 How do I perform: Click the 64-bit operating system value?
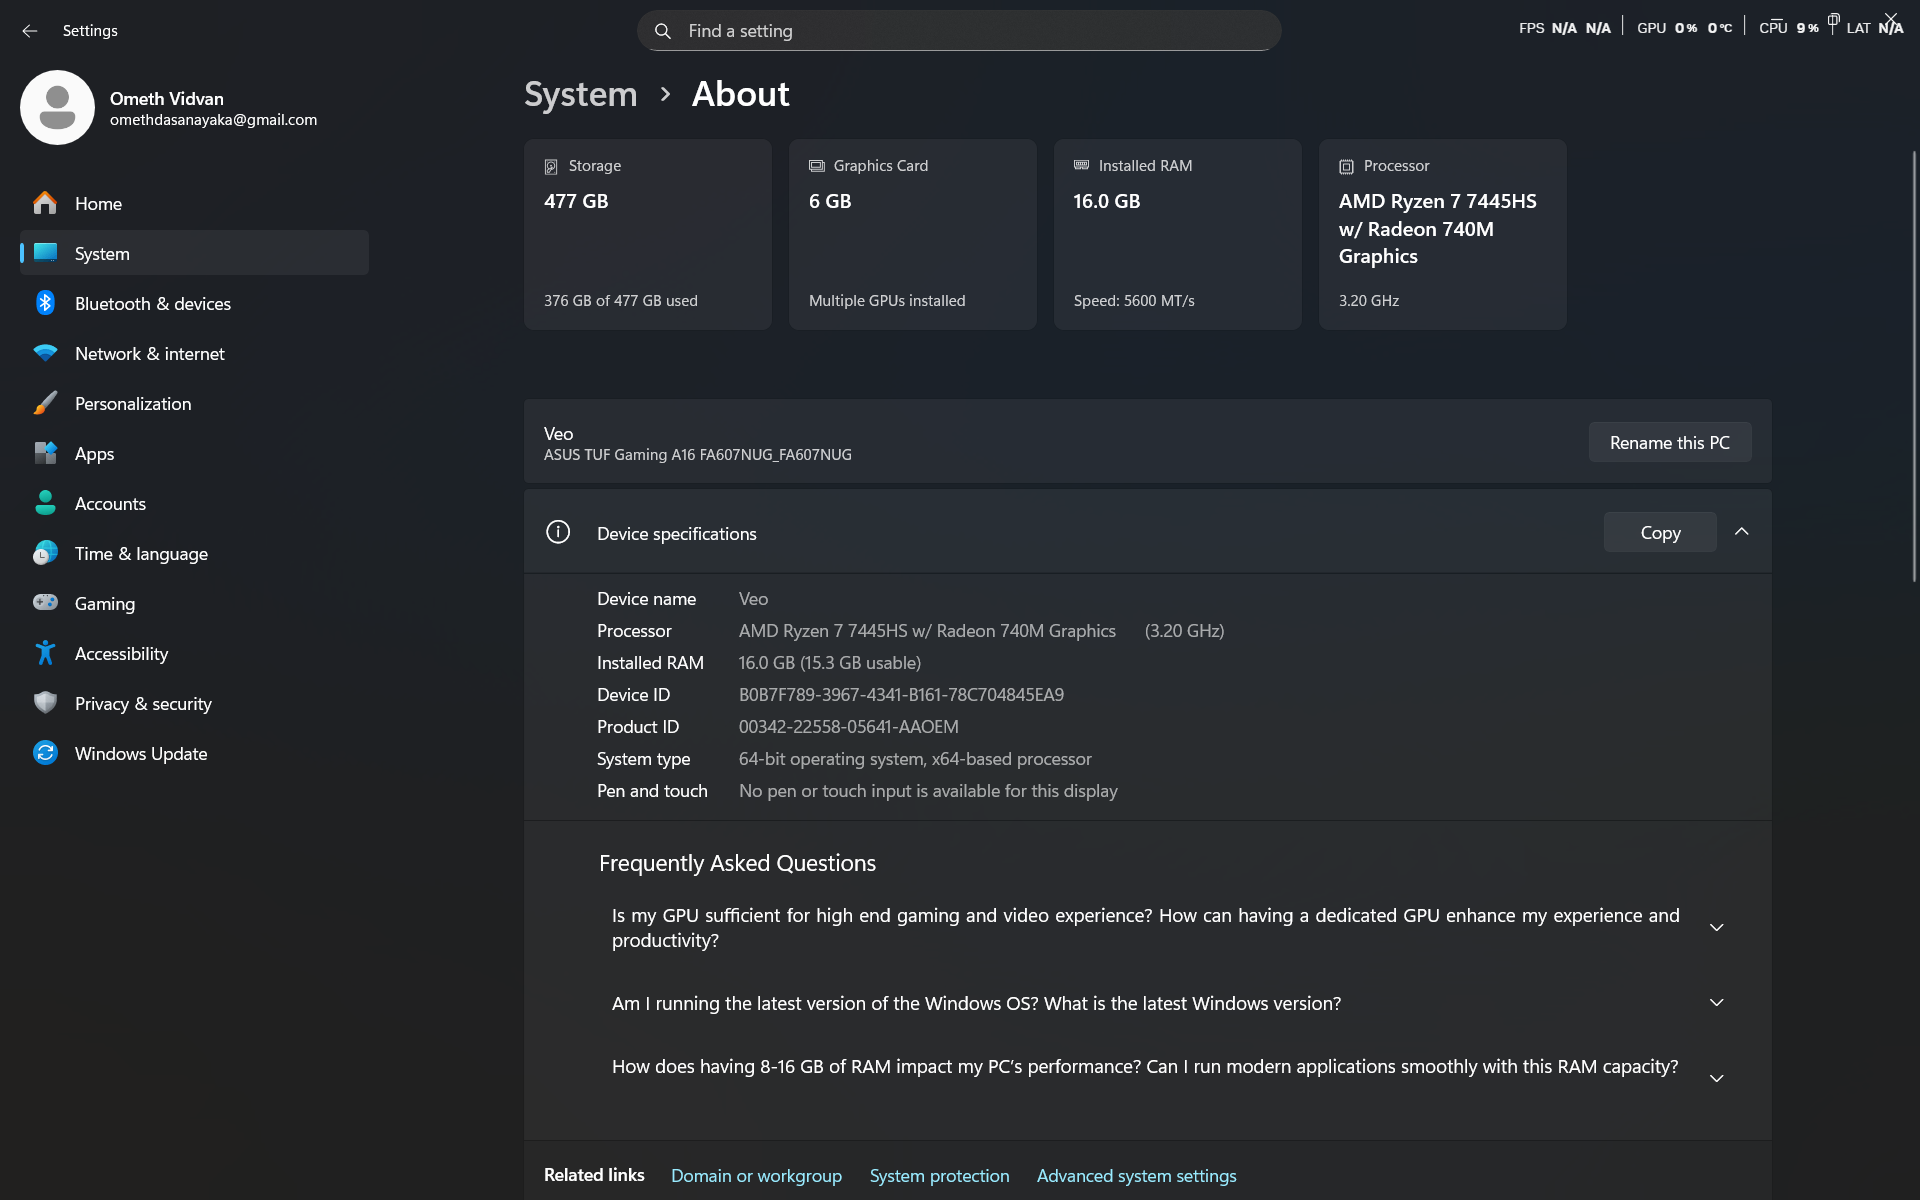pyautogui.click(x=915, y=759)
